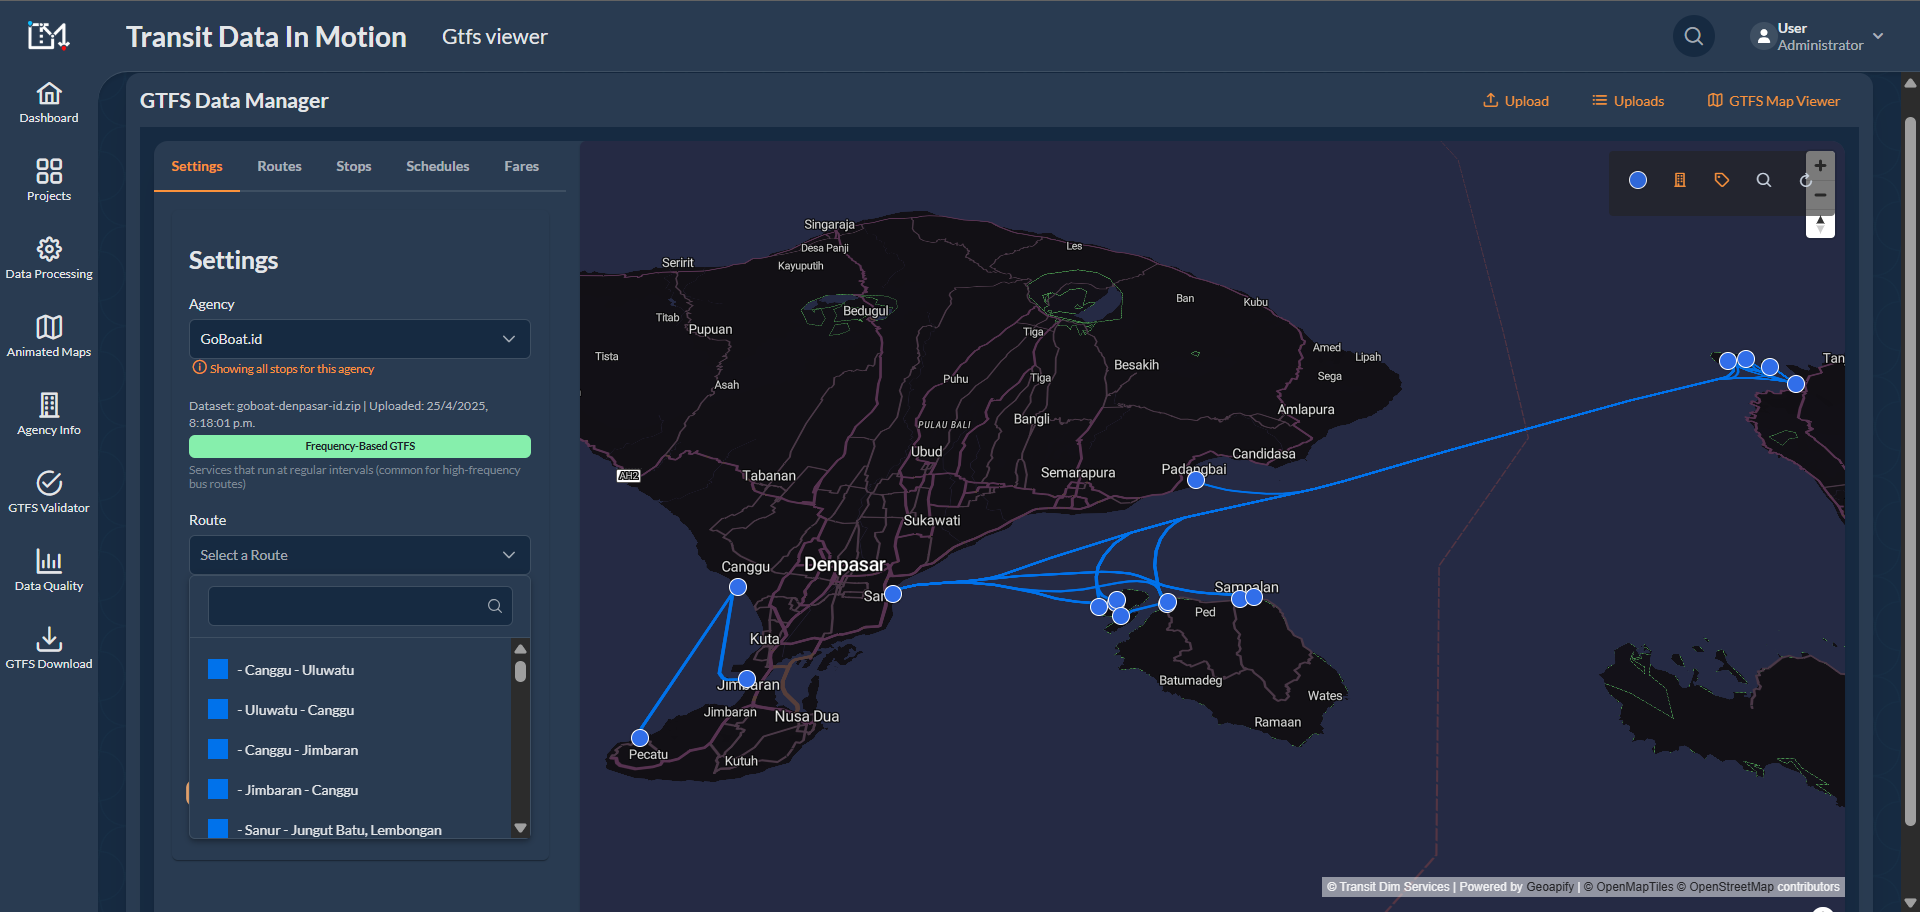
Task: Click the refresh icon in map toolbar
Action: (x=1805, y=180)
